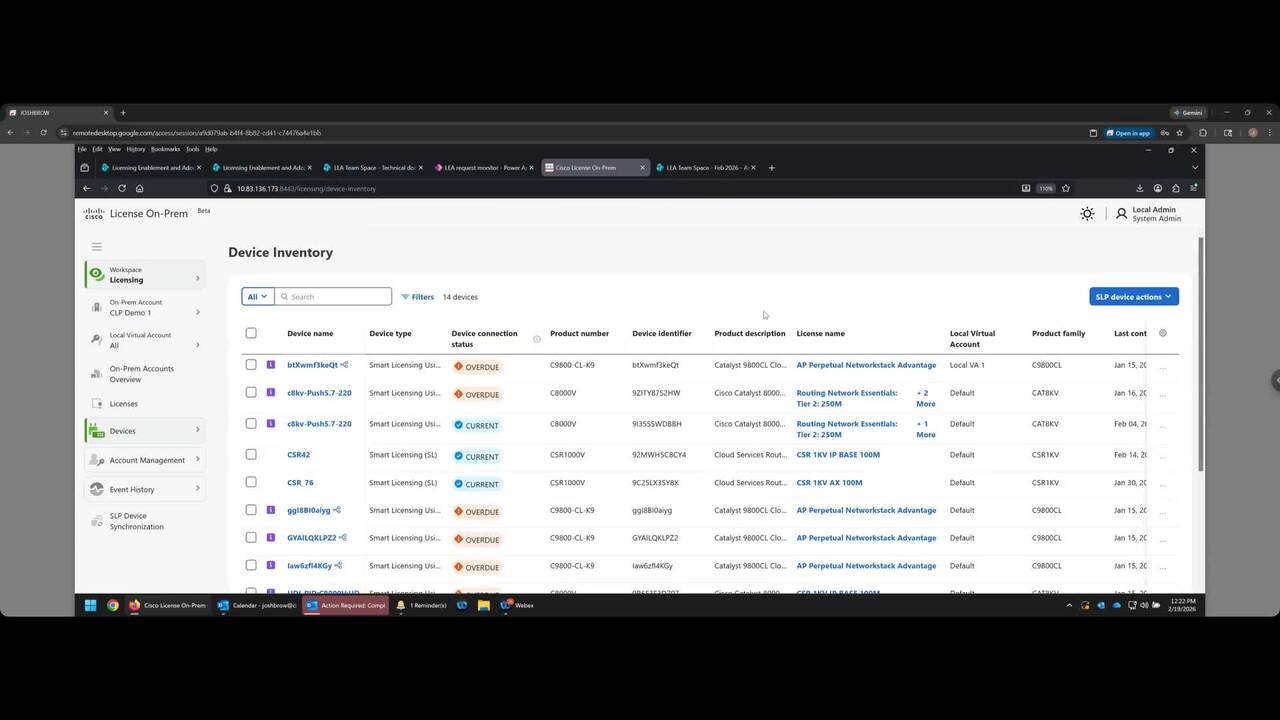Click the topology icon next to ggI8BI0aiyg

[x=337, y=510]
